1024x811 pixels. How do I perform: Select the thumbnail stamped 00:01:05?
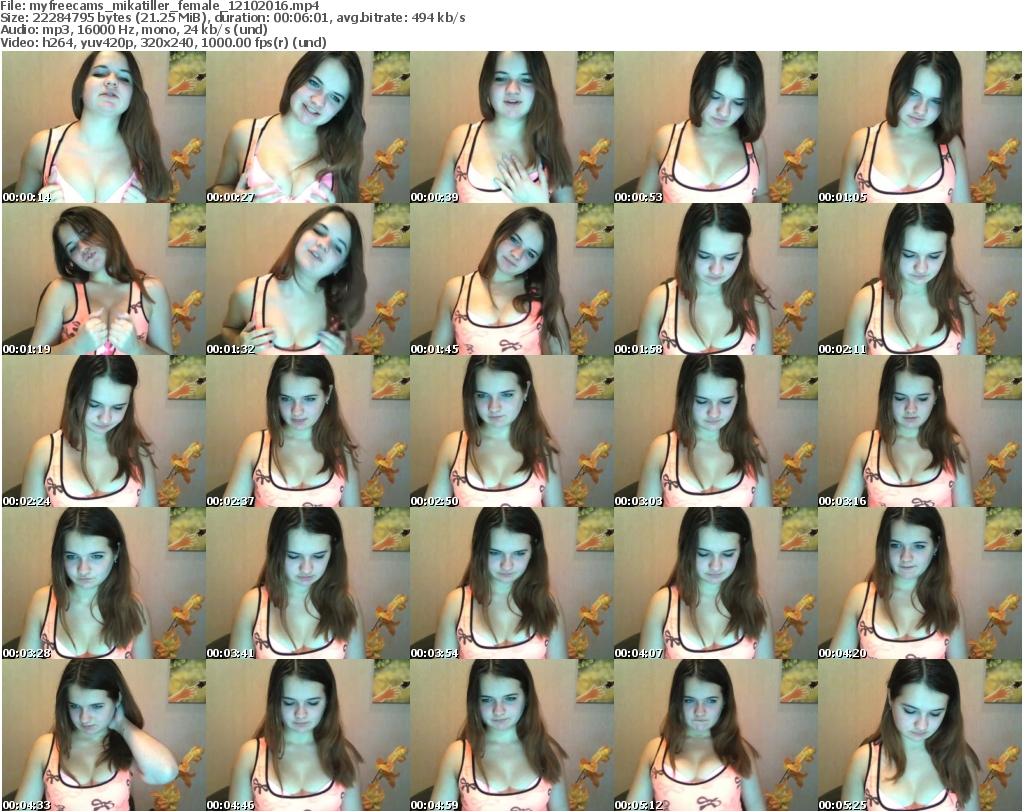pyautogui.click(x=920, y=127)
